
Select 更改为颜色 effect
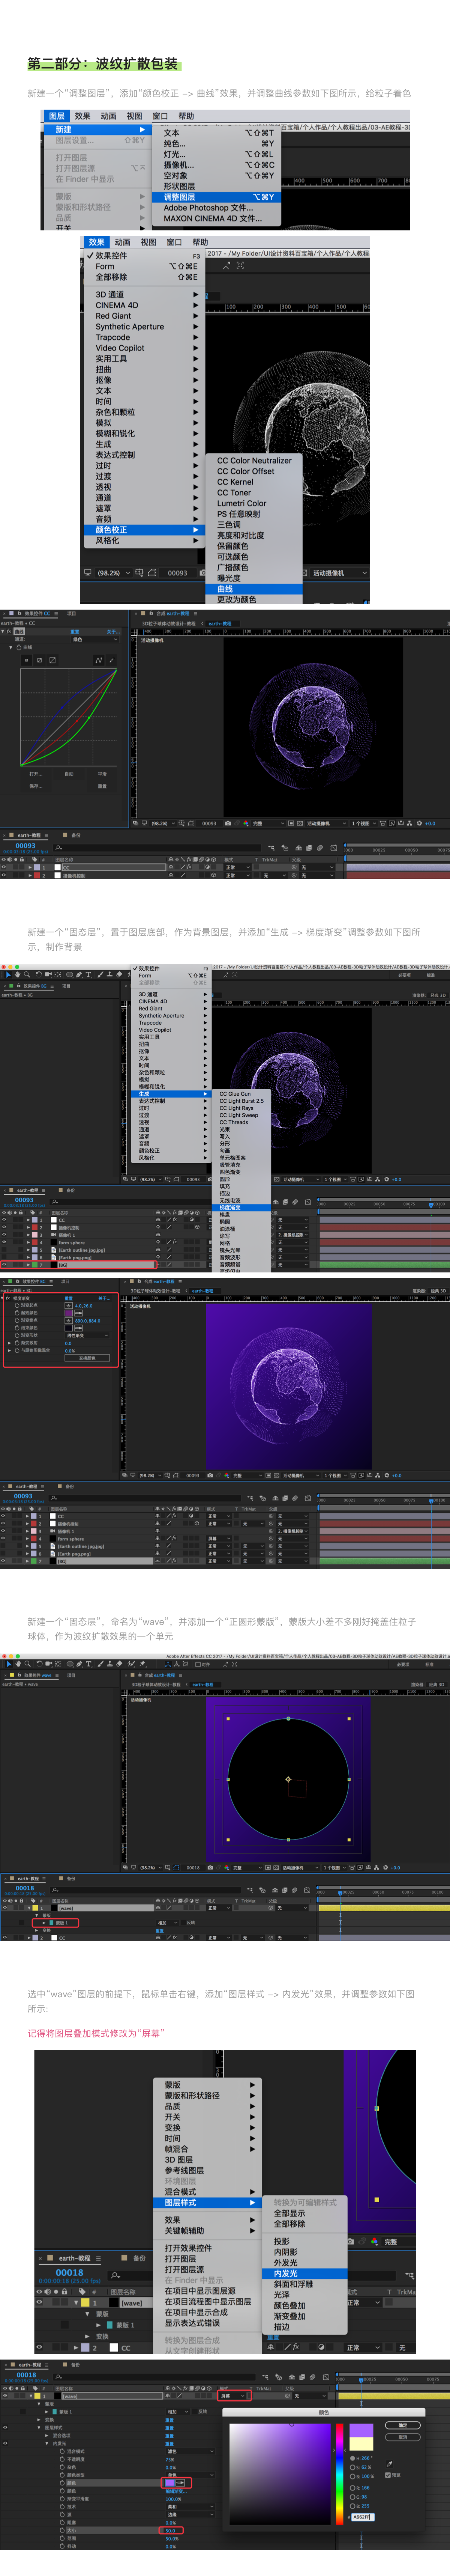pyautogui.click(x=254, y=600)
